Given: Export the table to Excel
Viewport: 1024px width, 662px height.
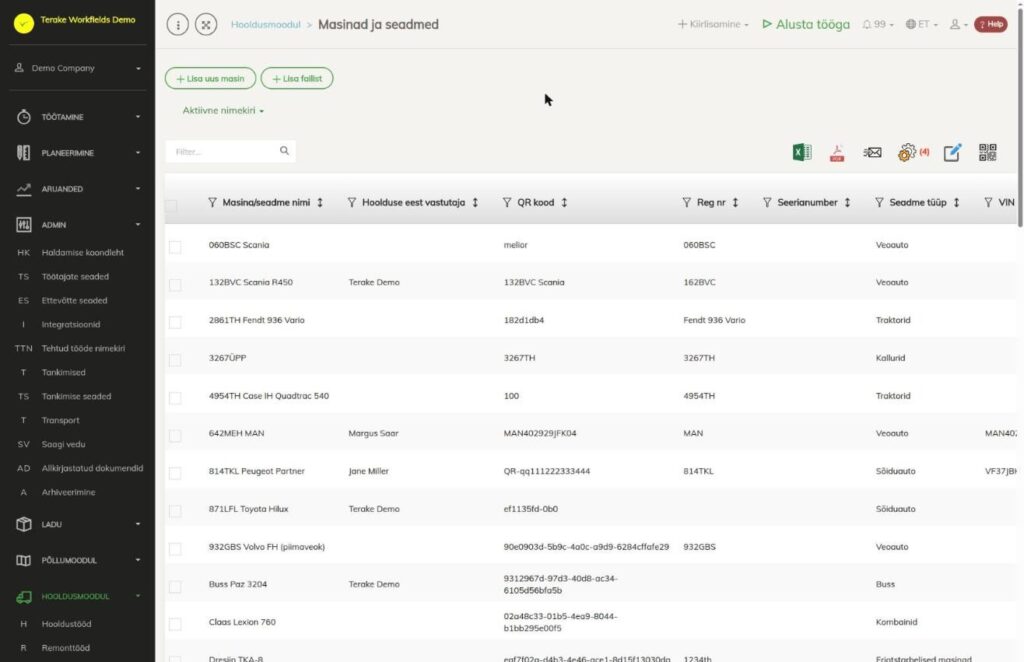Looking at the screenshot, I should 802,152.
